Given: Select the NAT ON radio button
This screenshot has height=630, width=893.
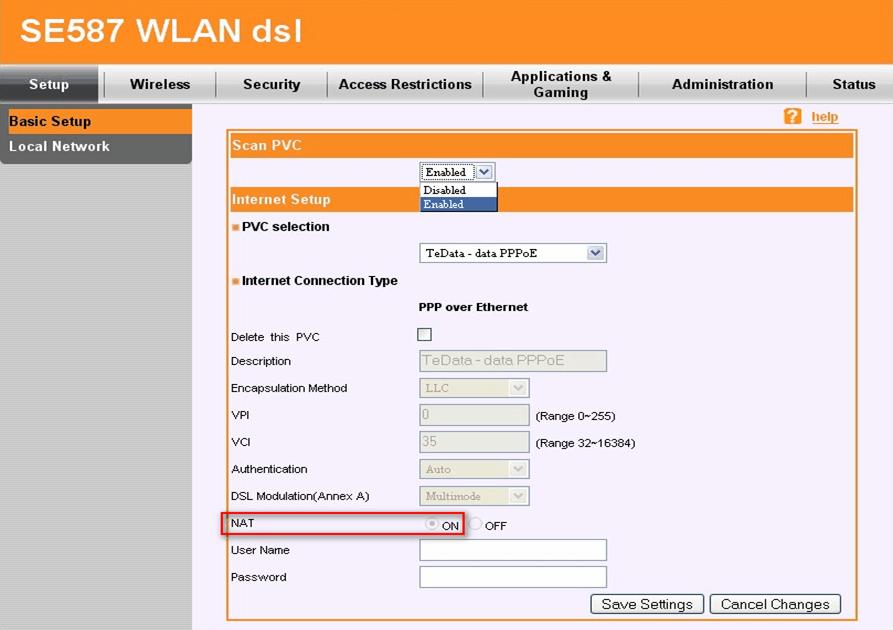Looking at the screenshot, I should tap(431, 524).
